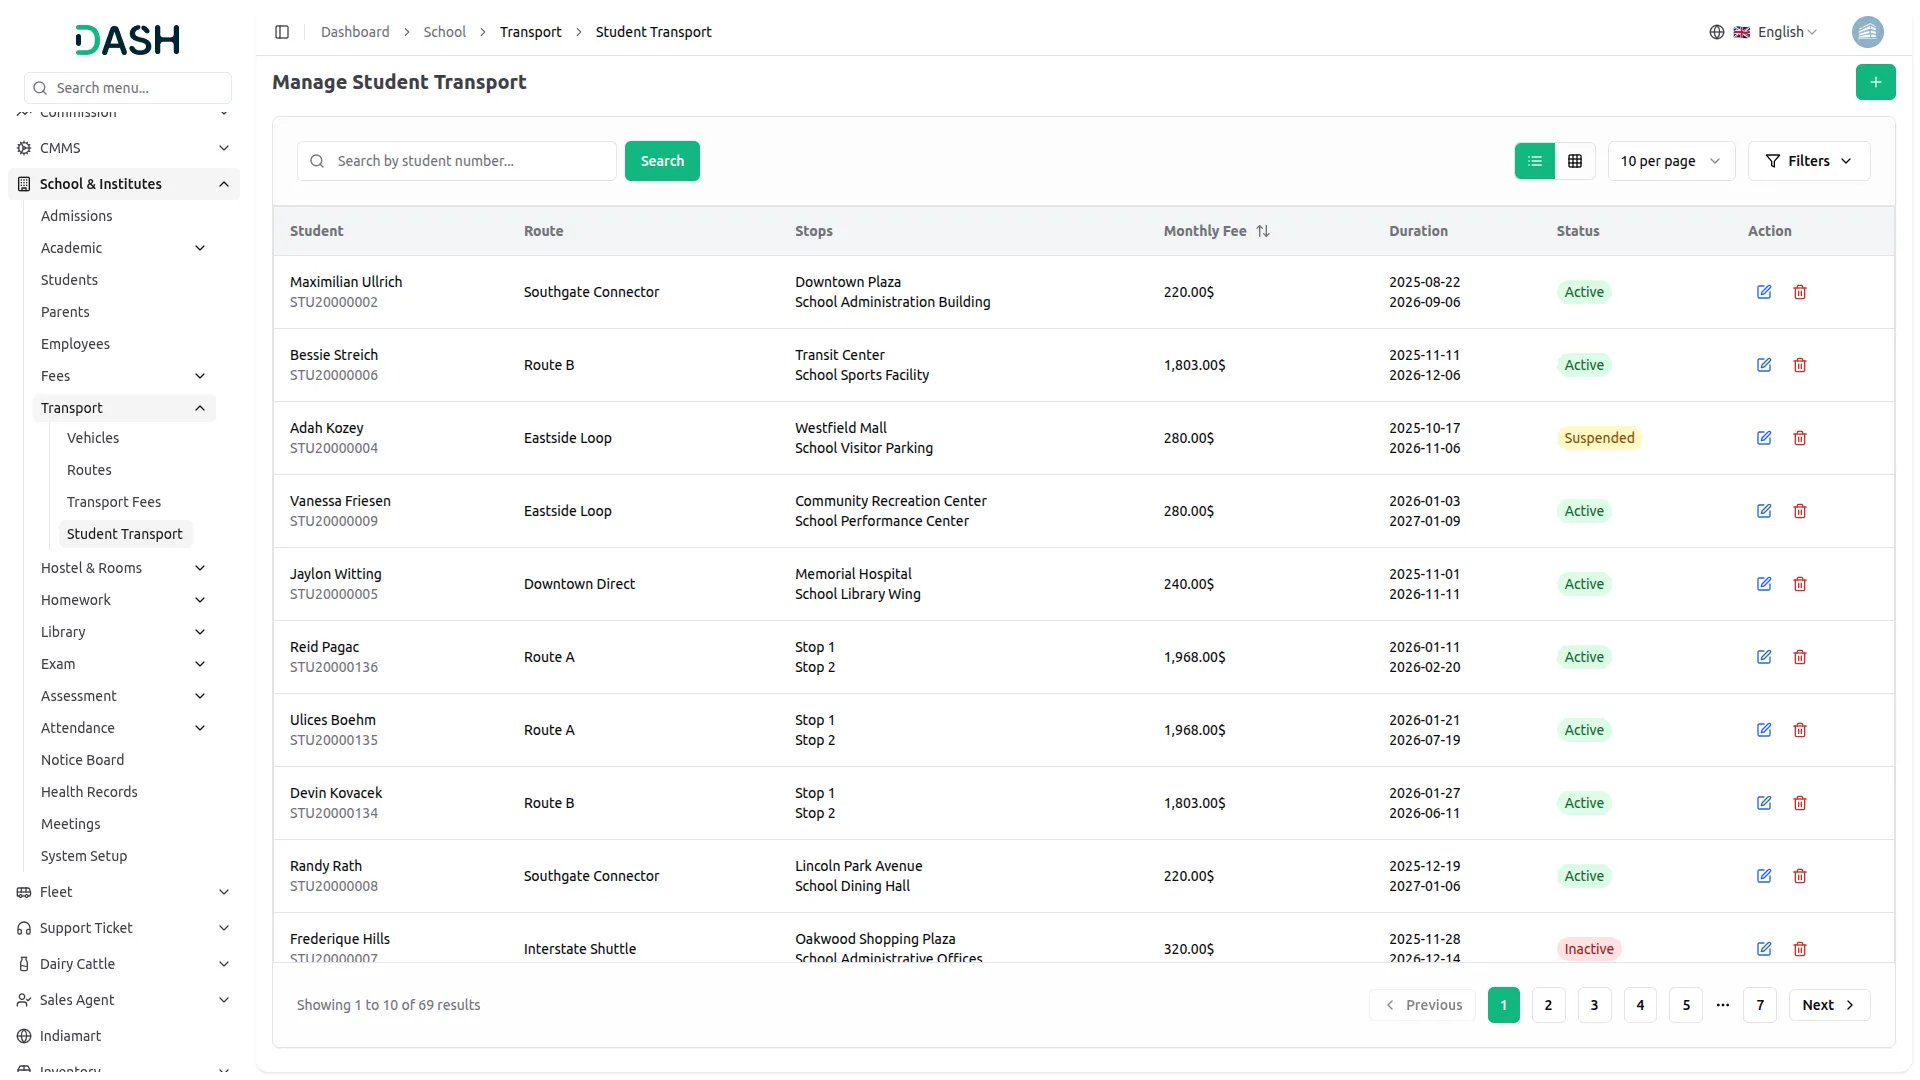Open the user avatar menu
Viewport: 1920px width, 1080px height.
coord(1866,32)
